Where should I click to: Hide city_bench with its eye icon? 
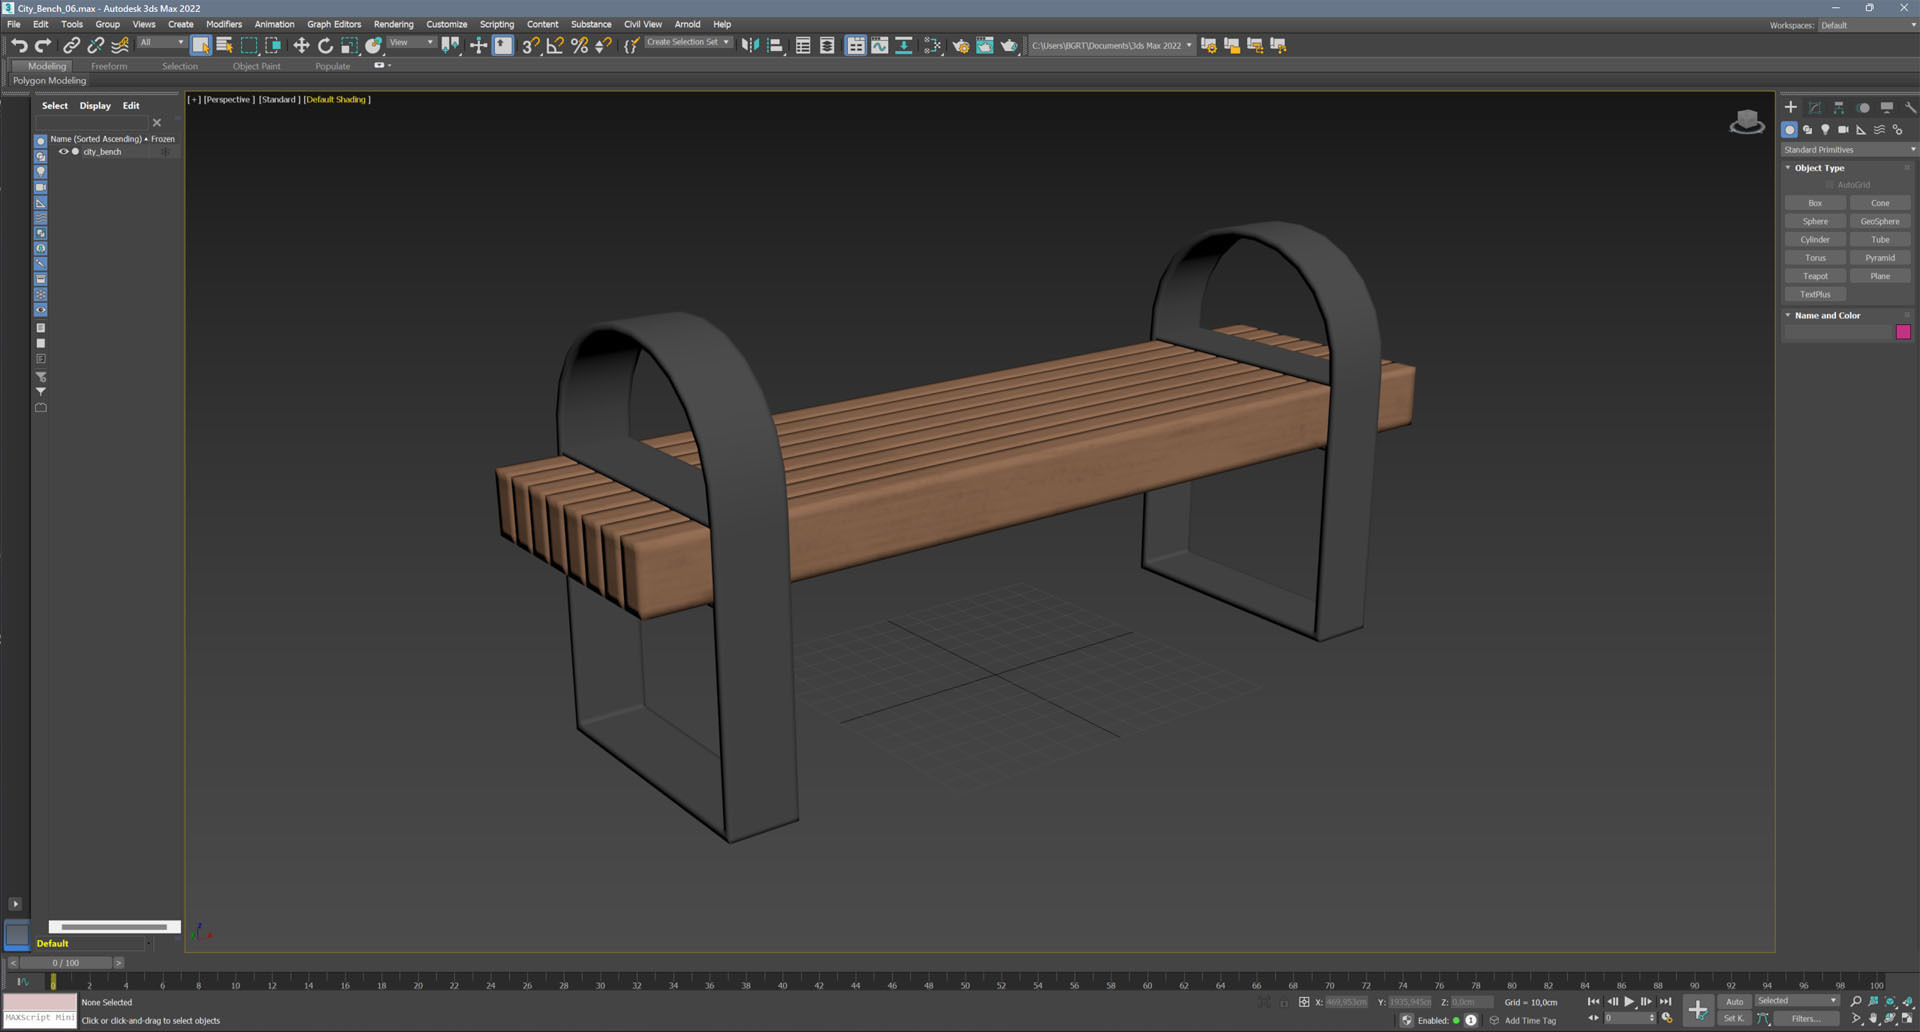[63, 152]
